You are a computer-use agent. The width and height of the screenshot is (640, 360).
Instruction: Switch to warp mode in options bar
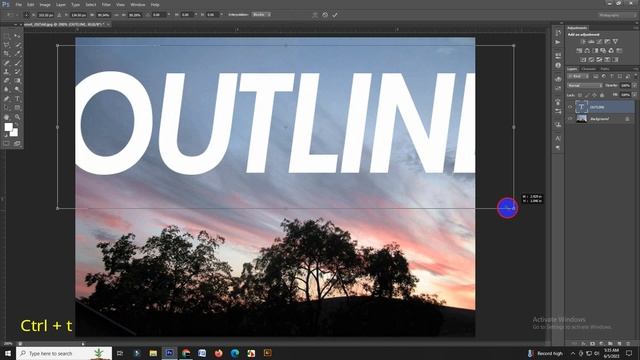tap(315, 15)
